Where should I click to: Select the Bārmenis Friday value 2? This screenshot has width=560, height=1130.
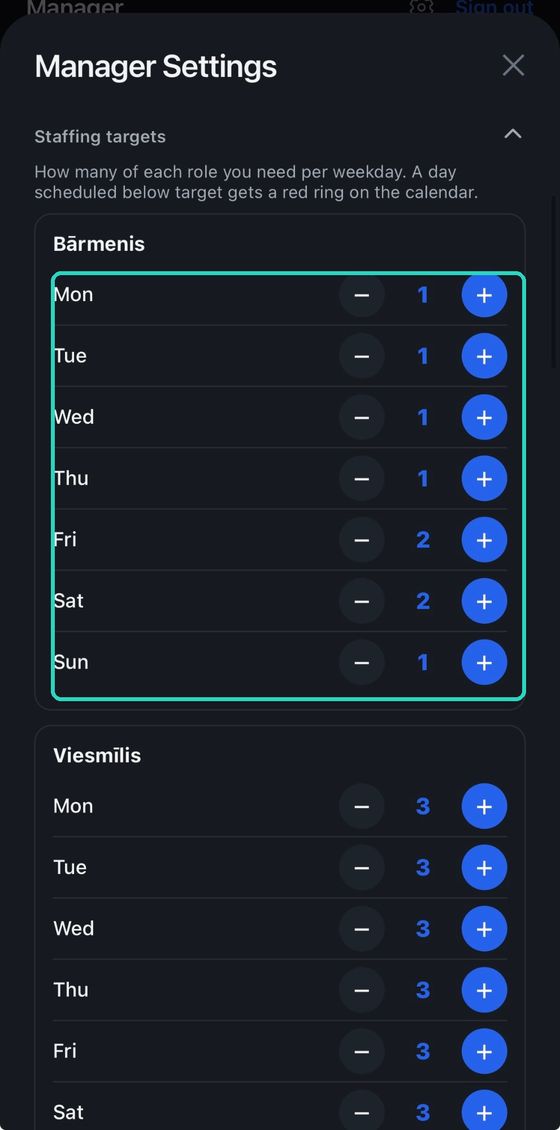[423, 540]
